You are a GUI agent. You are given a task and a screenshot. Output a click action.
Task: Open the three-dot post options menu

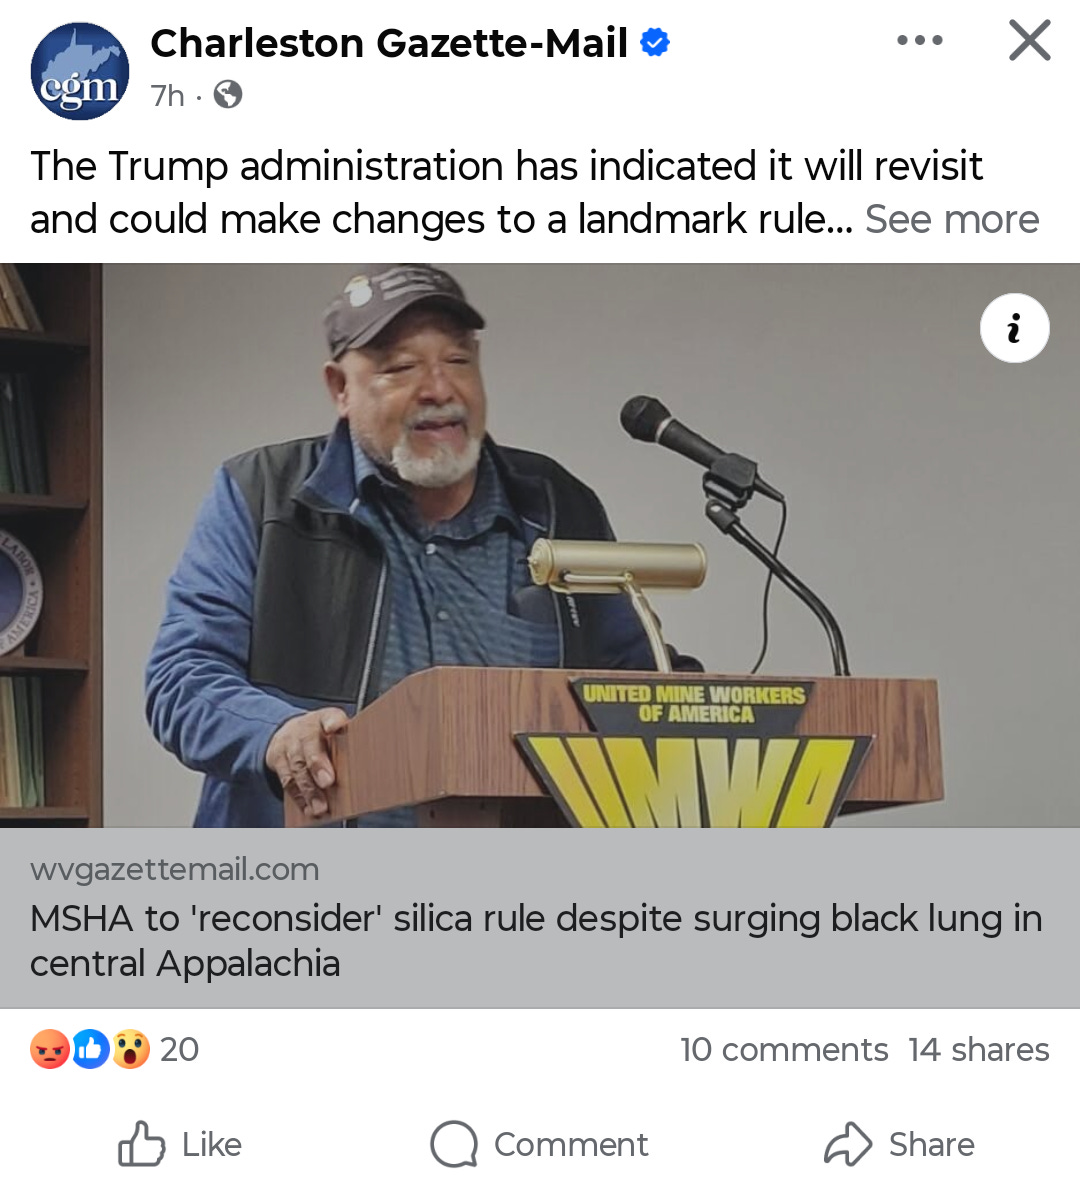[919, 41]
